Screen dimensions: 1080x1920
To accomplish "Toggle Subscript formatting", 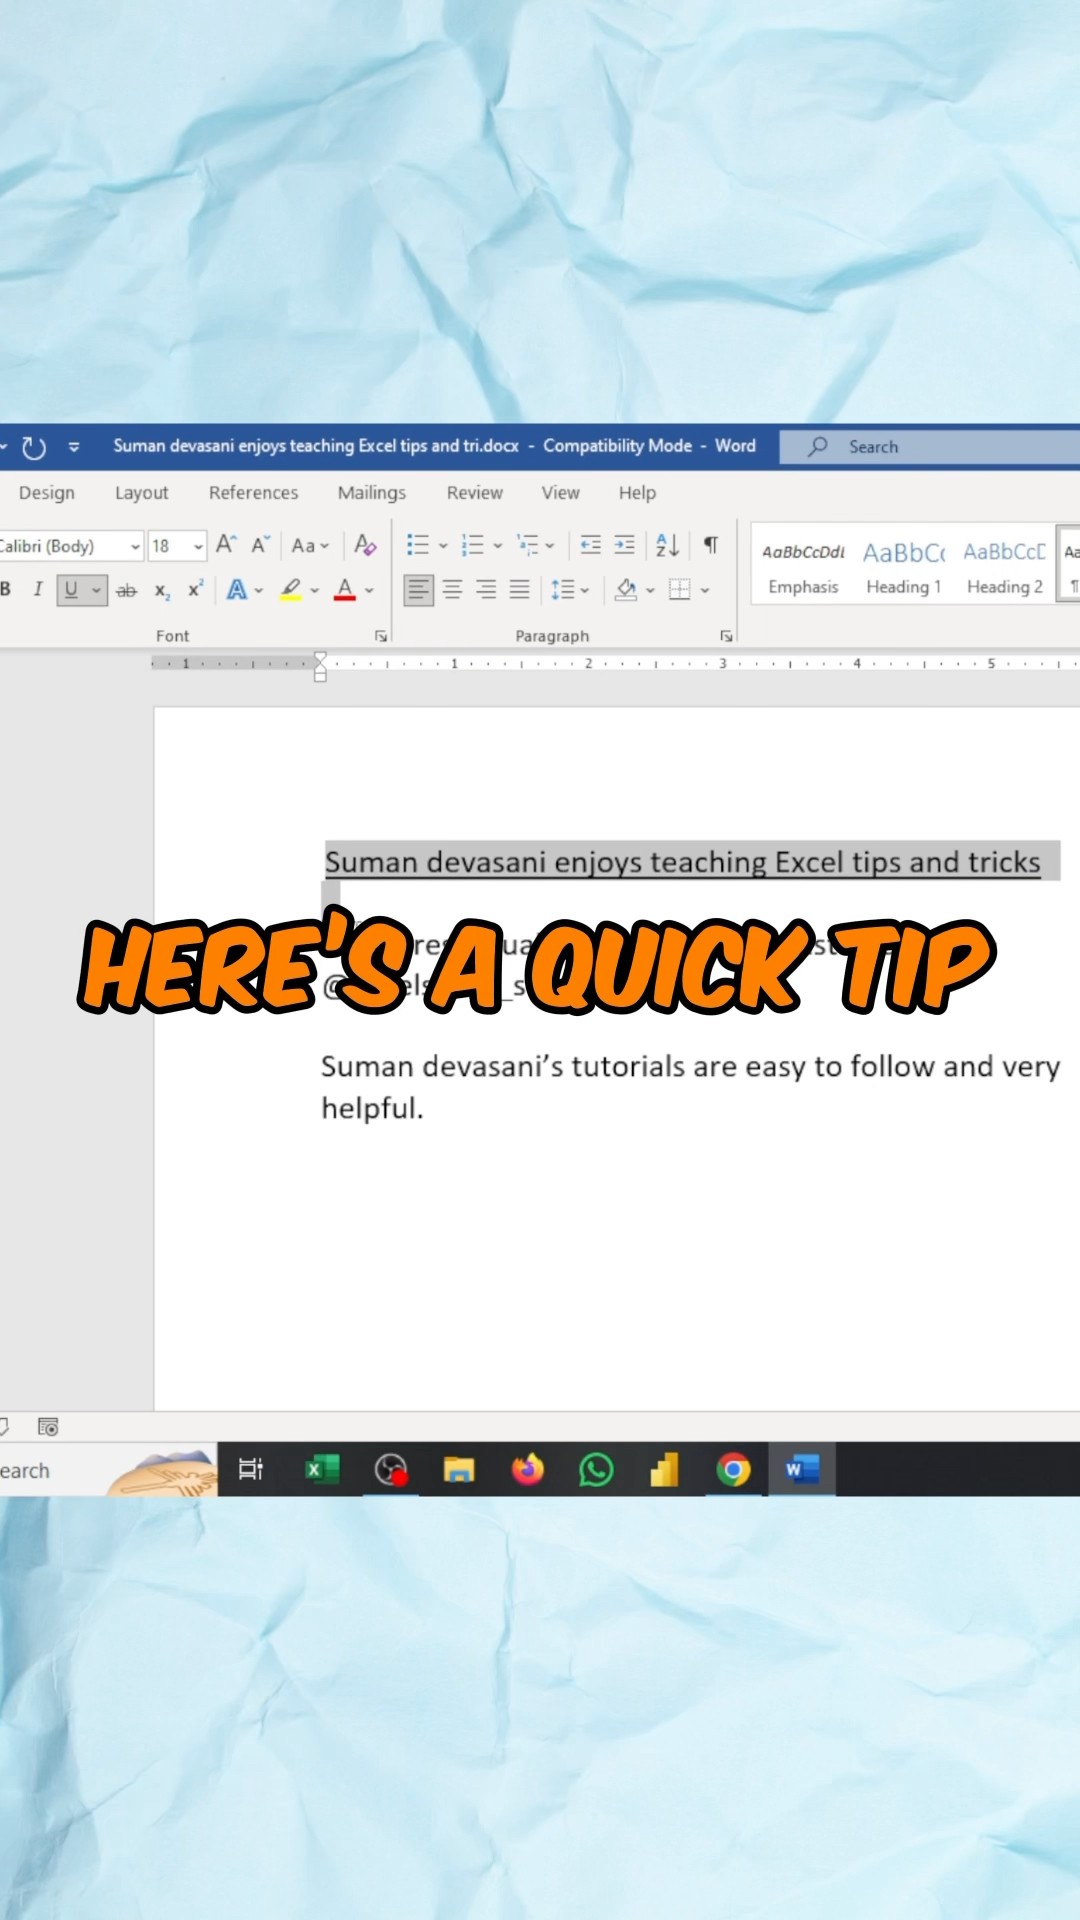I will pyautogui.click(x=162, y=590).
